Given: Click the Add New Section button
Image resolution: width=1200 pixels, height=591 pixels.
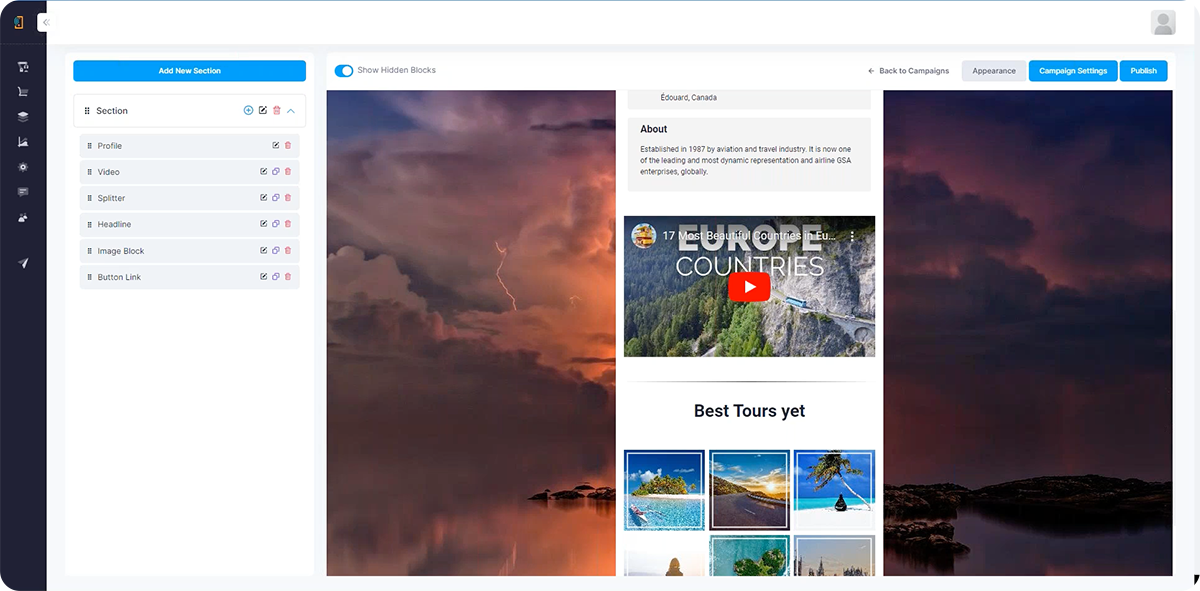Looking at the screenshot, I should click(x=189, y=71).
